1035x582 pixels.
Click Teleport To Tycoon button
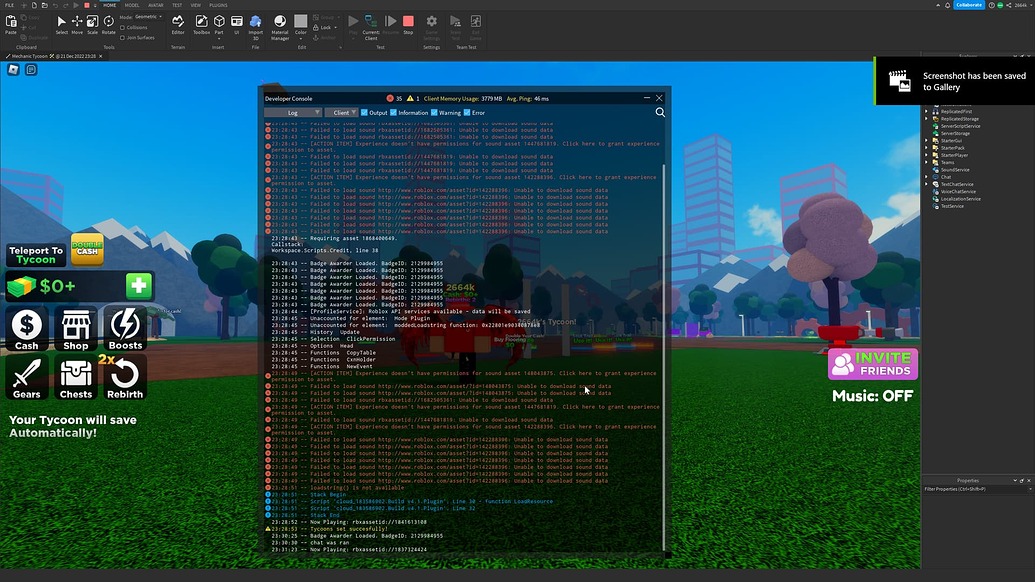[36, 255]
